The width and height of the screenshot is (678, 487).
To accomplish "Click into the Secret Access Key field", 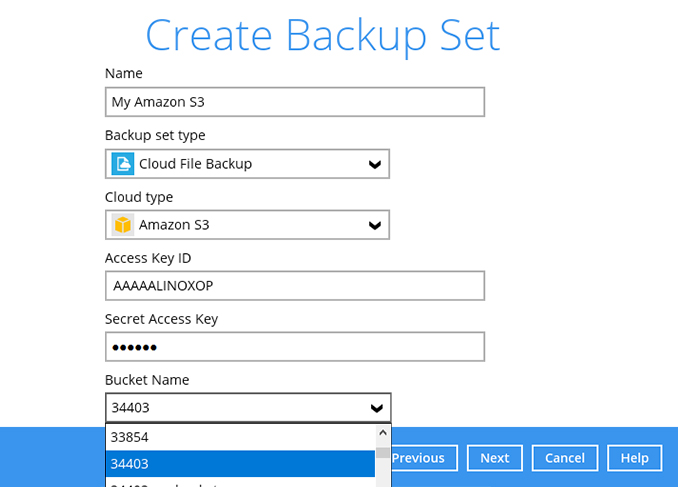I will [294, 347].
